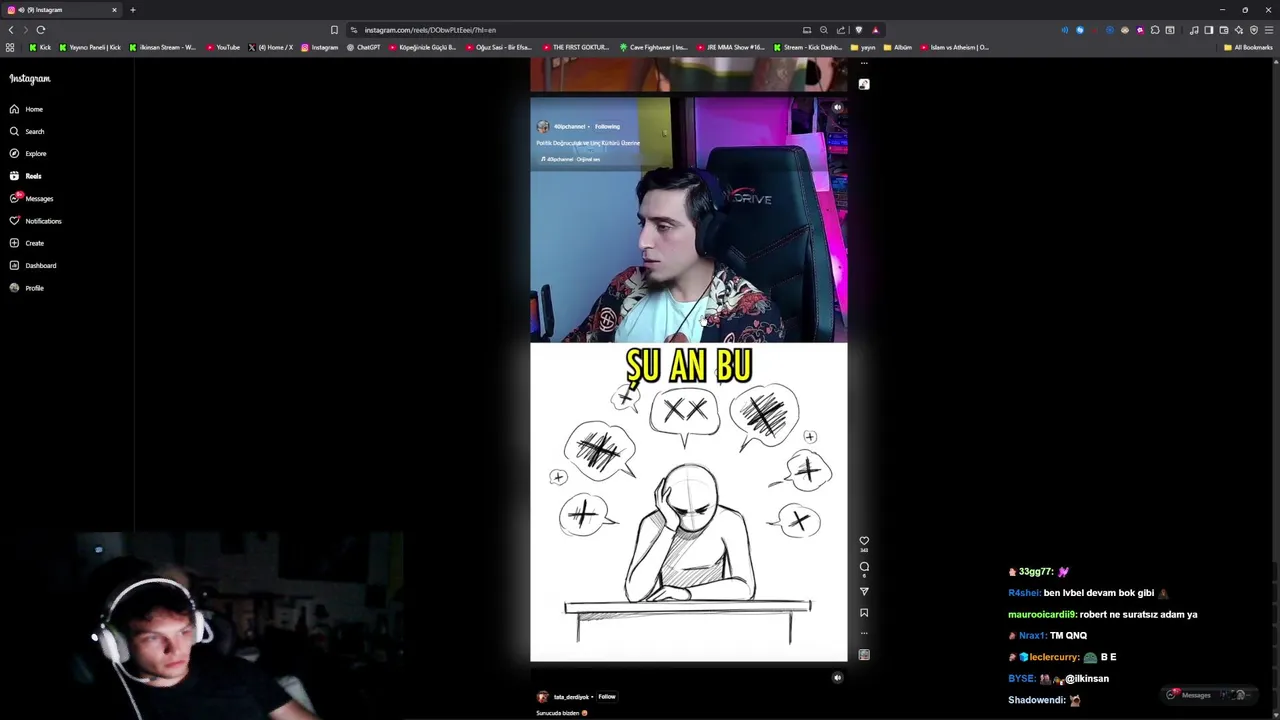Click the Instagram logo wordmark
Screen dimensions: 1280x720
click(30, 79)
